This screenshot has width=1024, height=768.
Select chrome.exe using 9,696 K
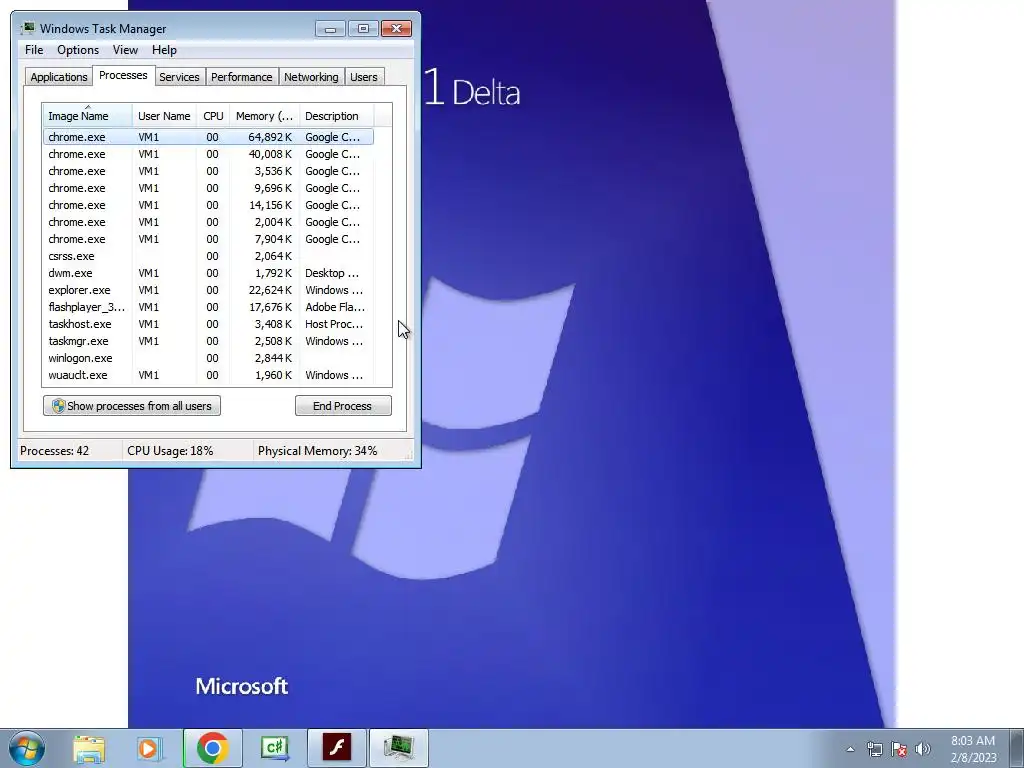pyautogui.click(x=208, y=188)
